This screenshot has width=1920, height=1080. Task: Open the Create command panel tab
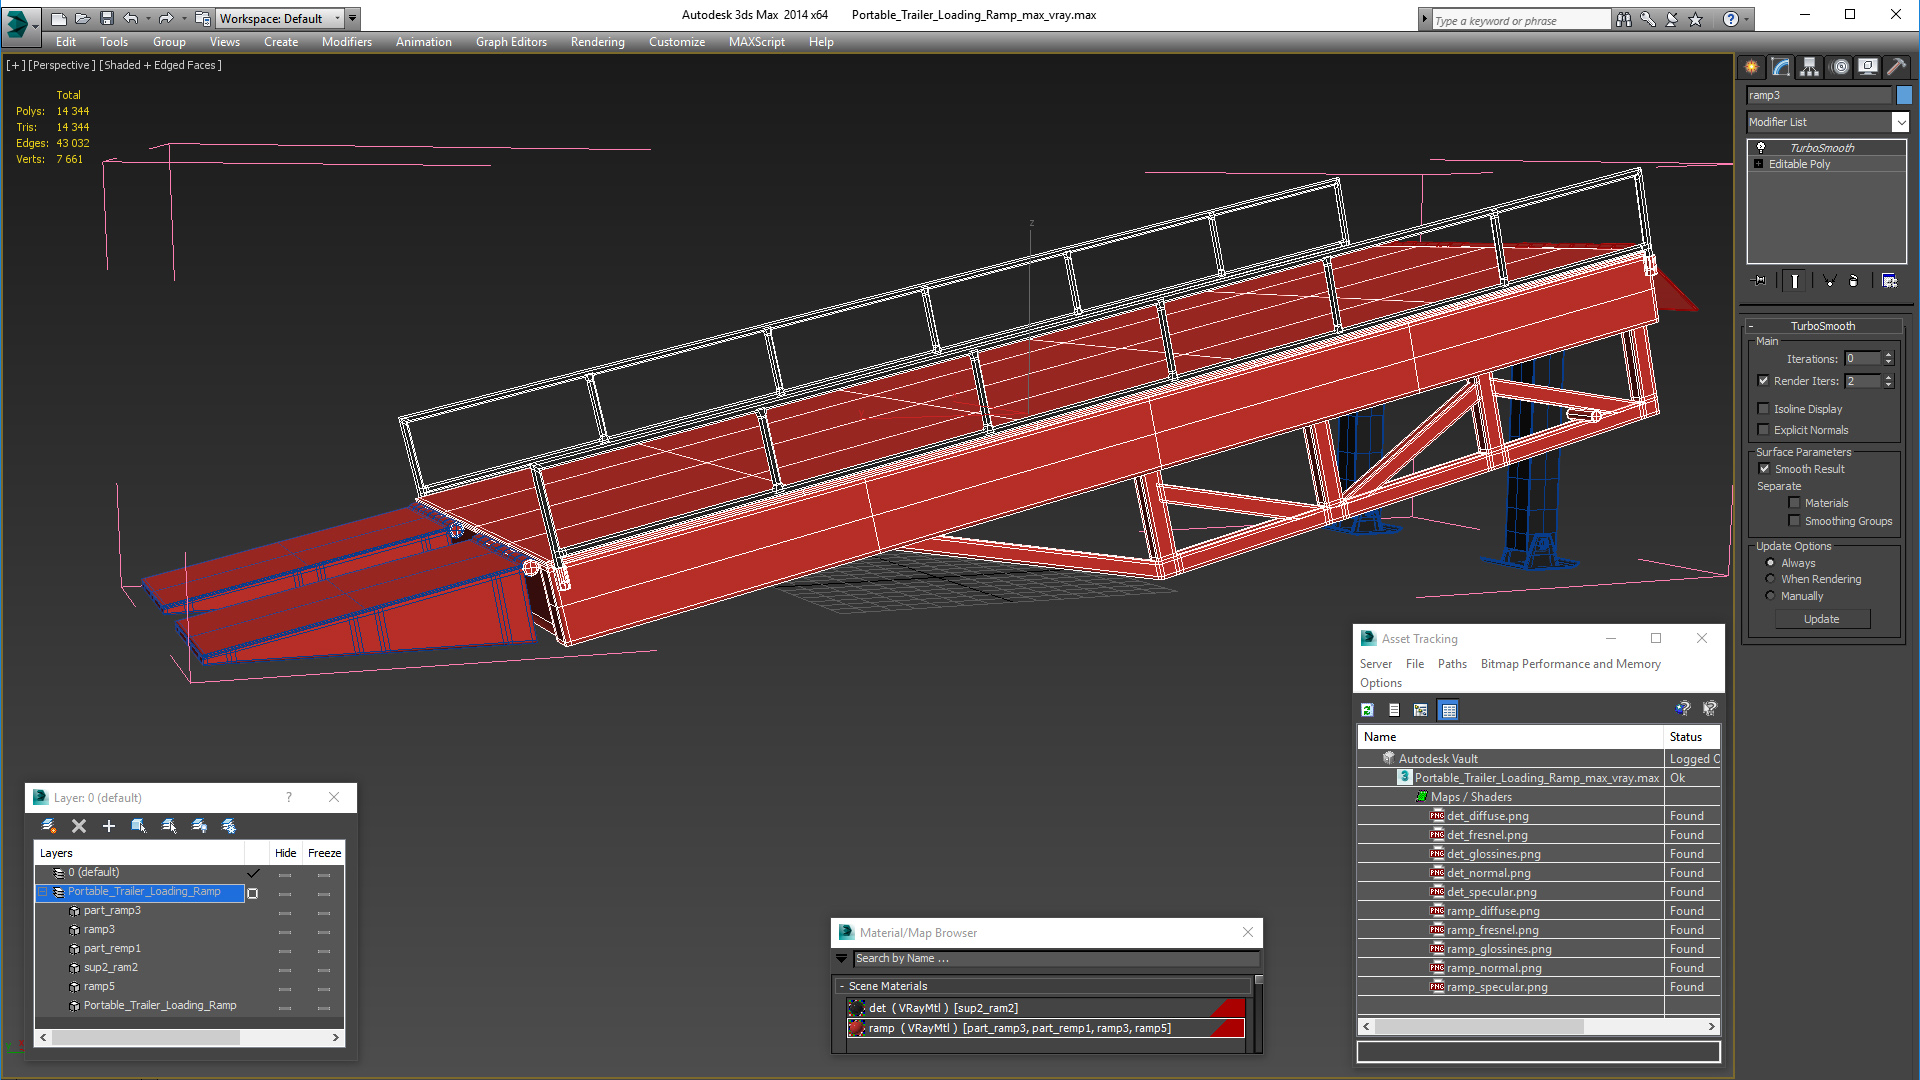click(x=1752, y=67)
